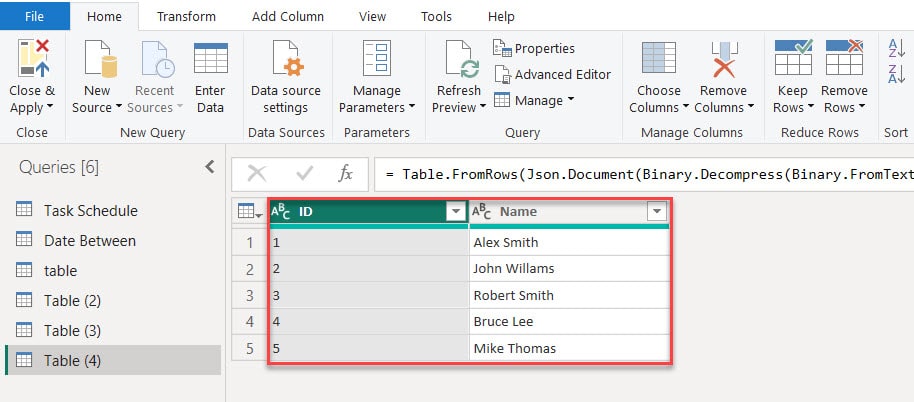Switch to the Tools tab
The width and height of the screenshot is (914, 402).
(437, 16)
